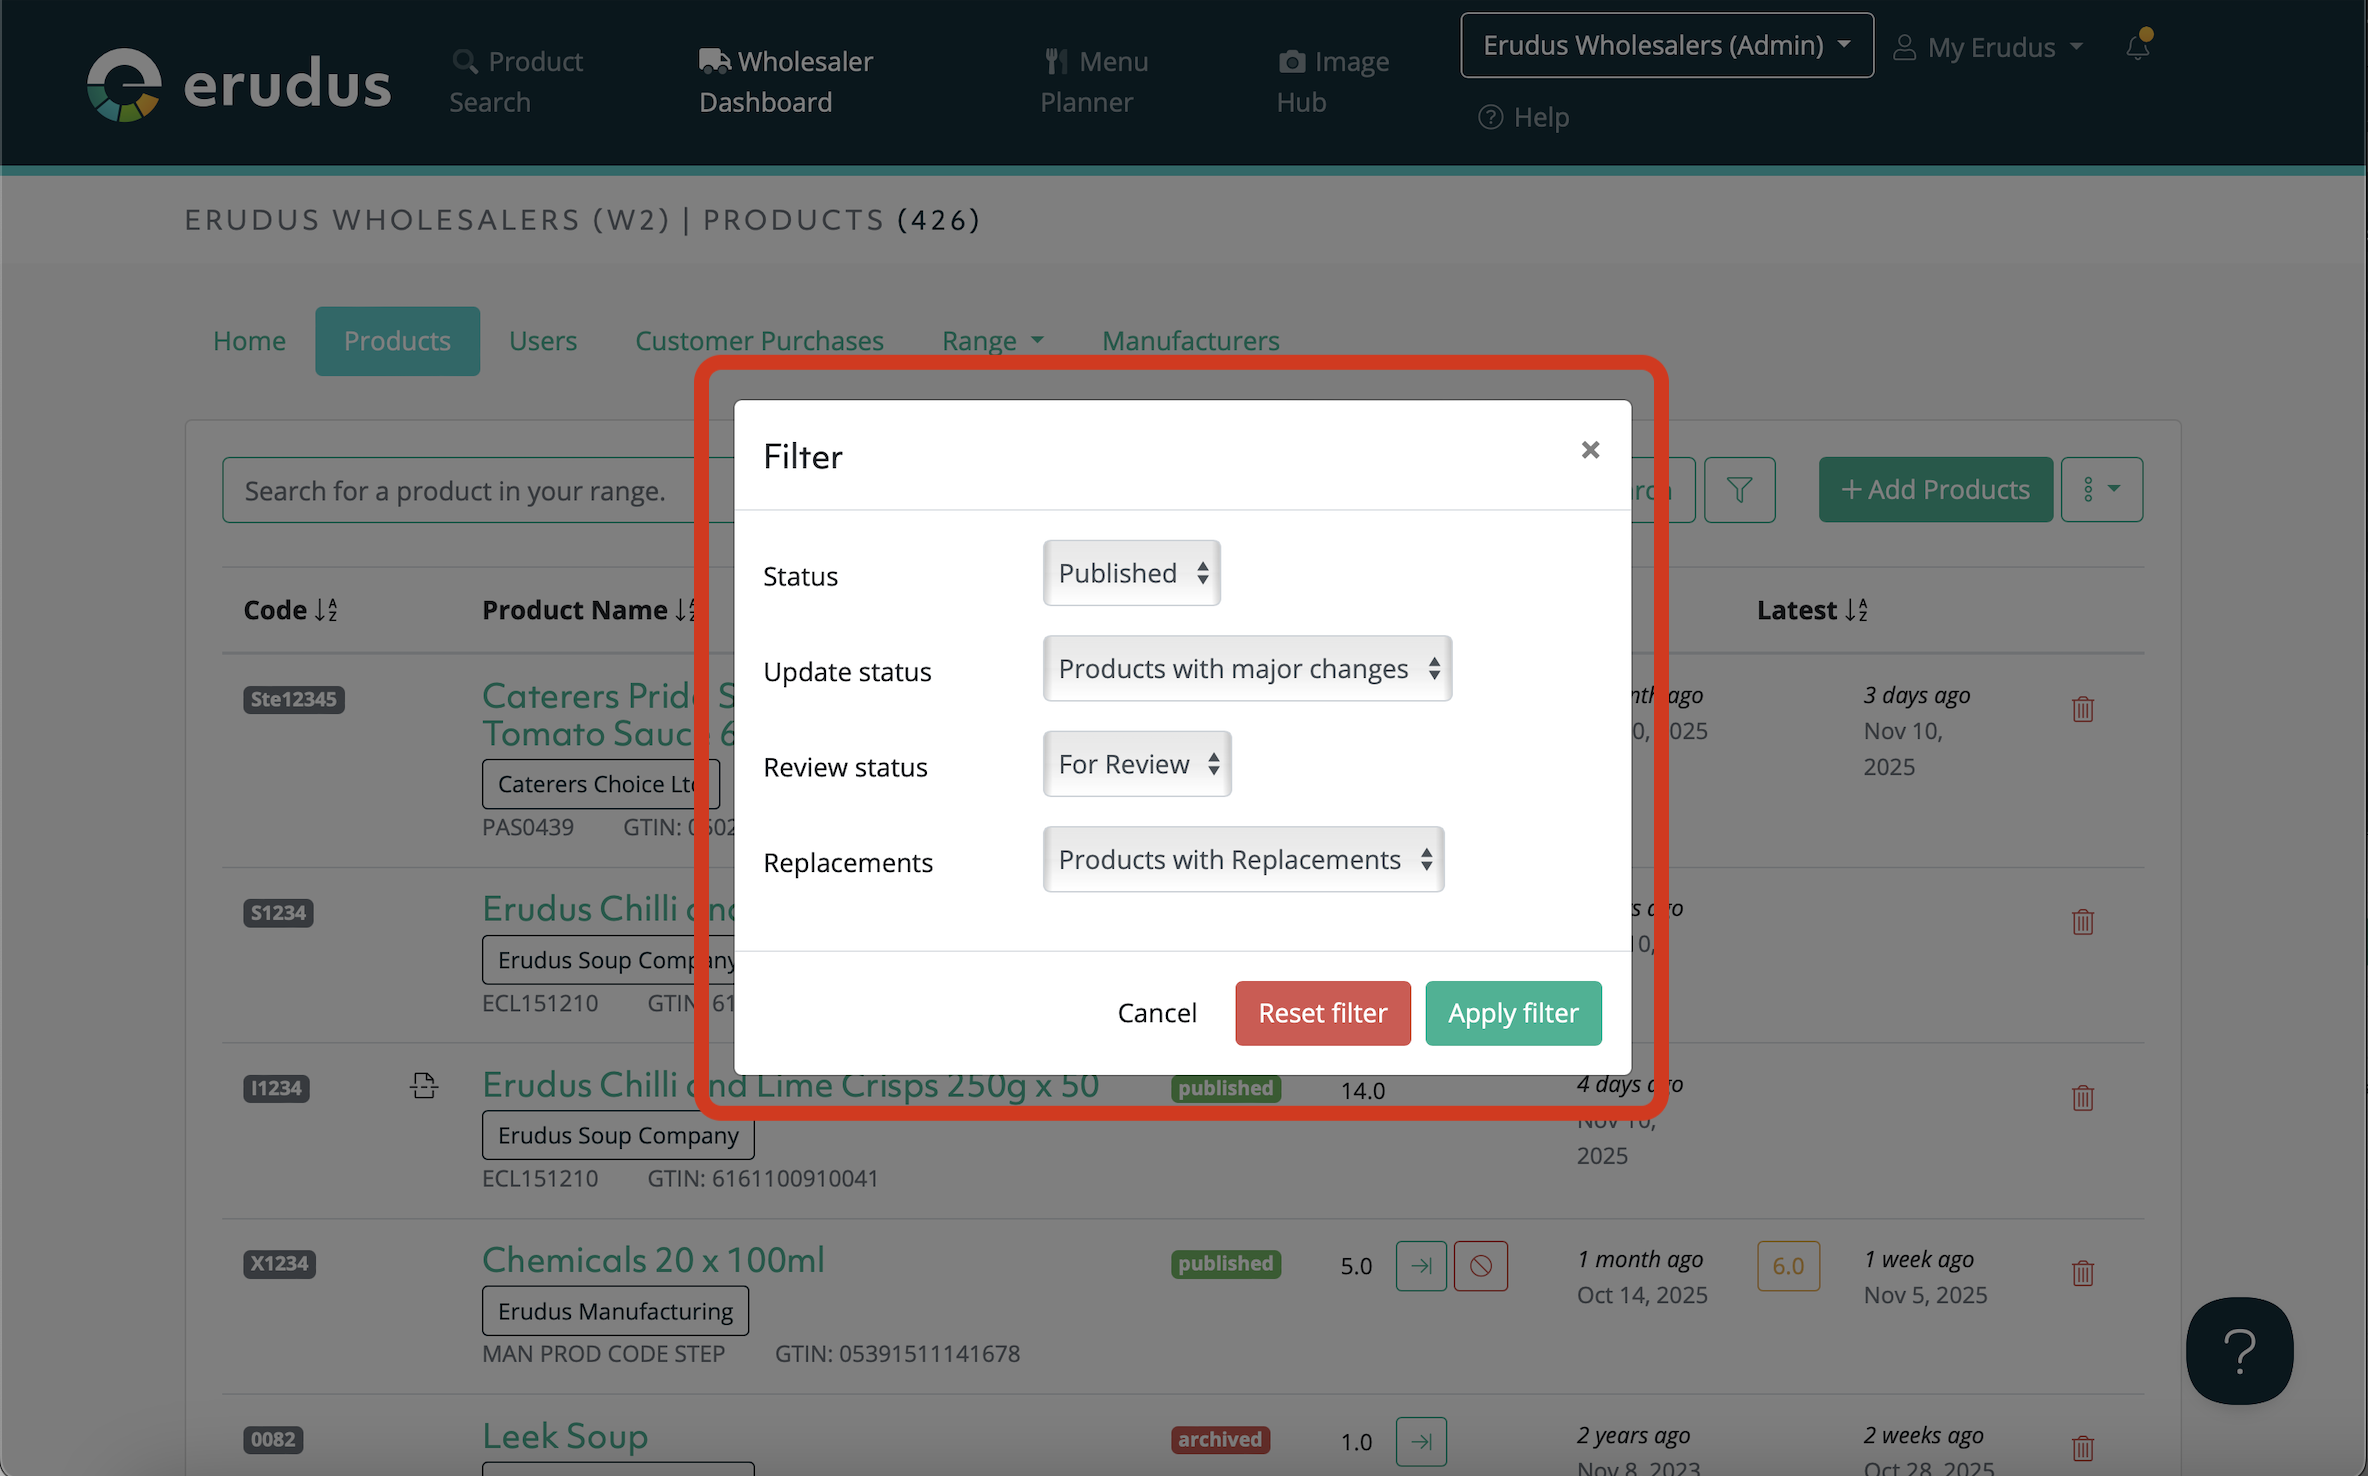Click the red block icon on Chemicals row
2368x1476 pixels.
[x=1480, y=1266]
